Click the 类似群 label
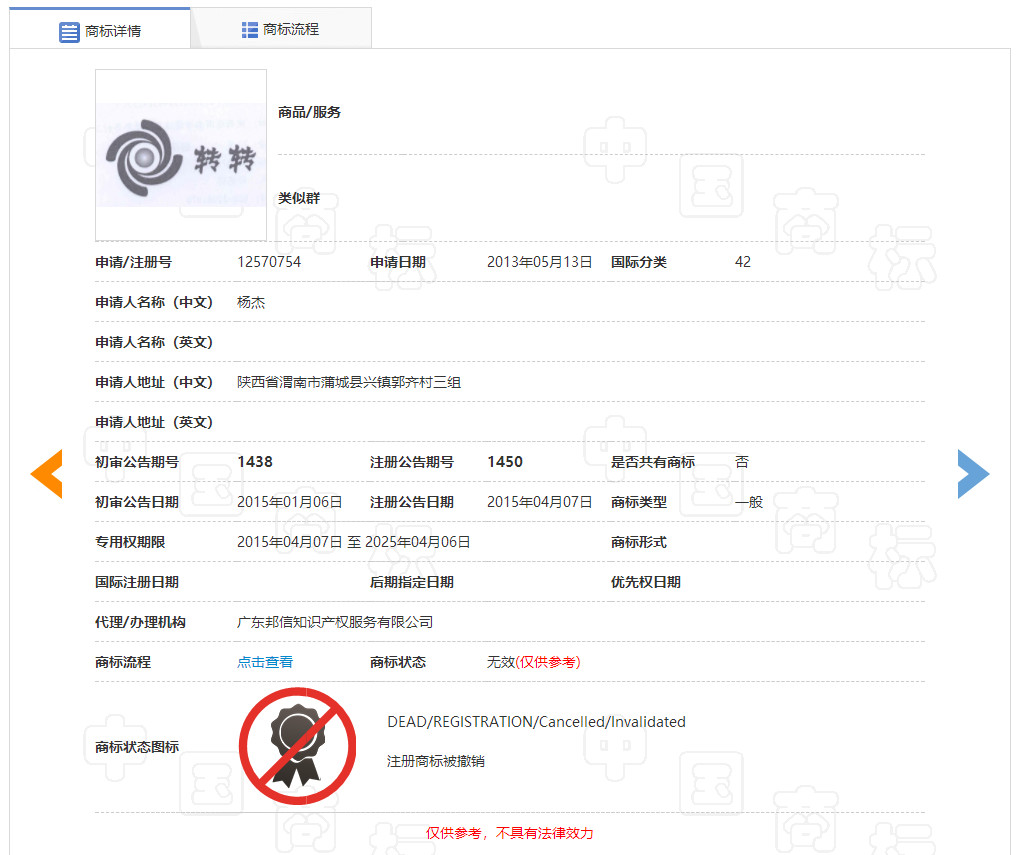The height and width of the screenshot is (855, 1023). coord(299,198)
